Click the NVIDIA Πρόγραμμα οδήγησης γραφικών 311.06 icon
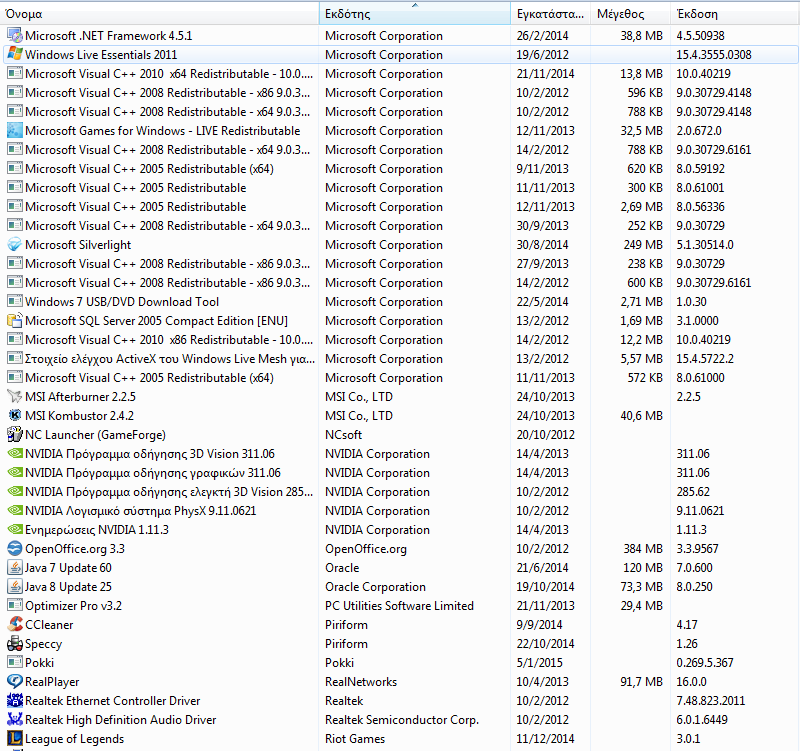 (15, 473)
